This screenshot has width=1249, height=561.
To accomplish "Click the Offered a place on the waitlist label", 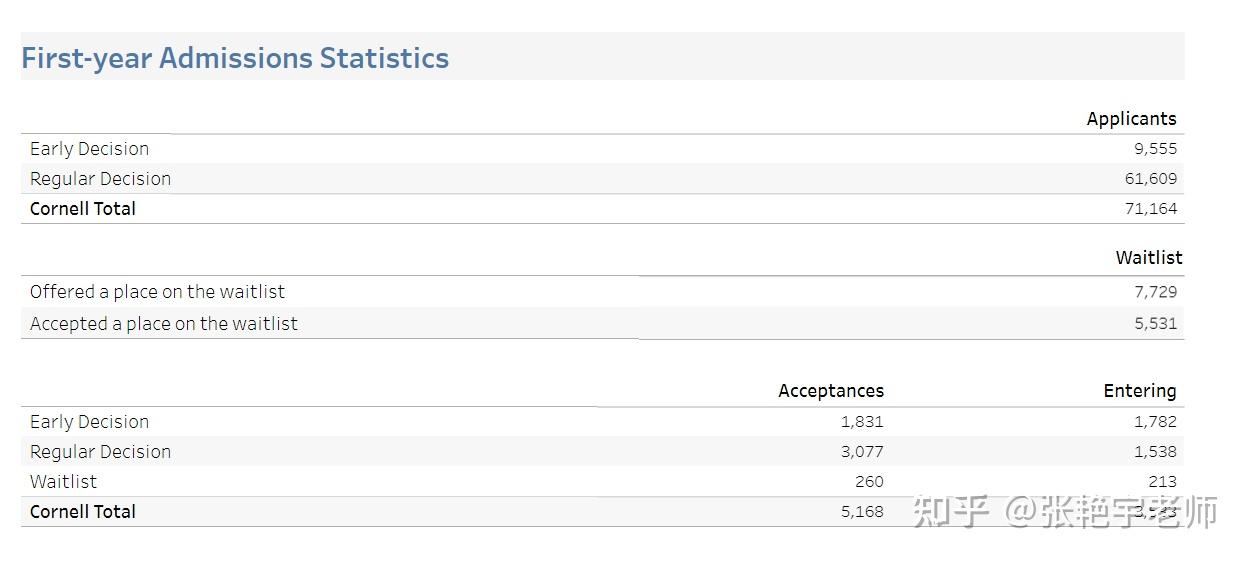I will (x=157, y=291).
